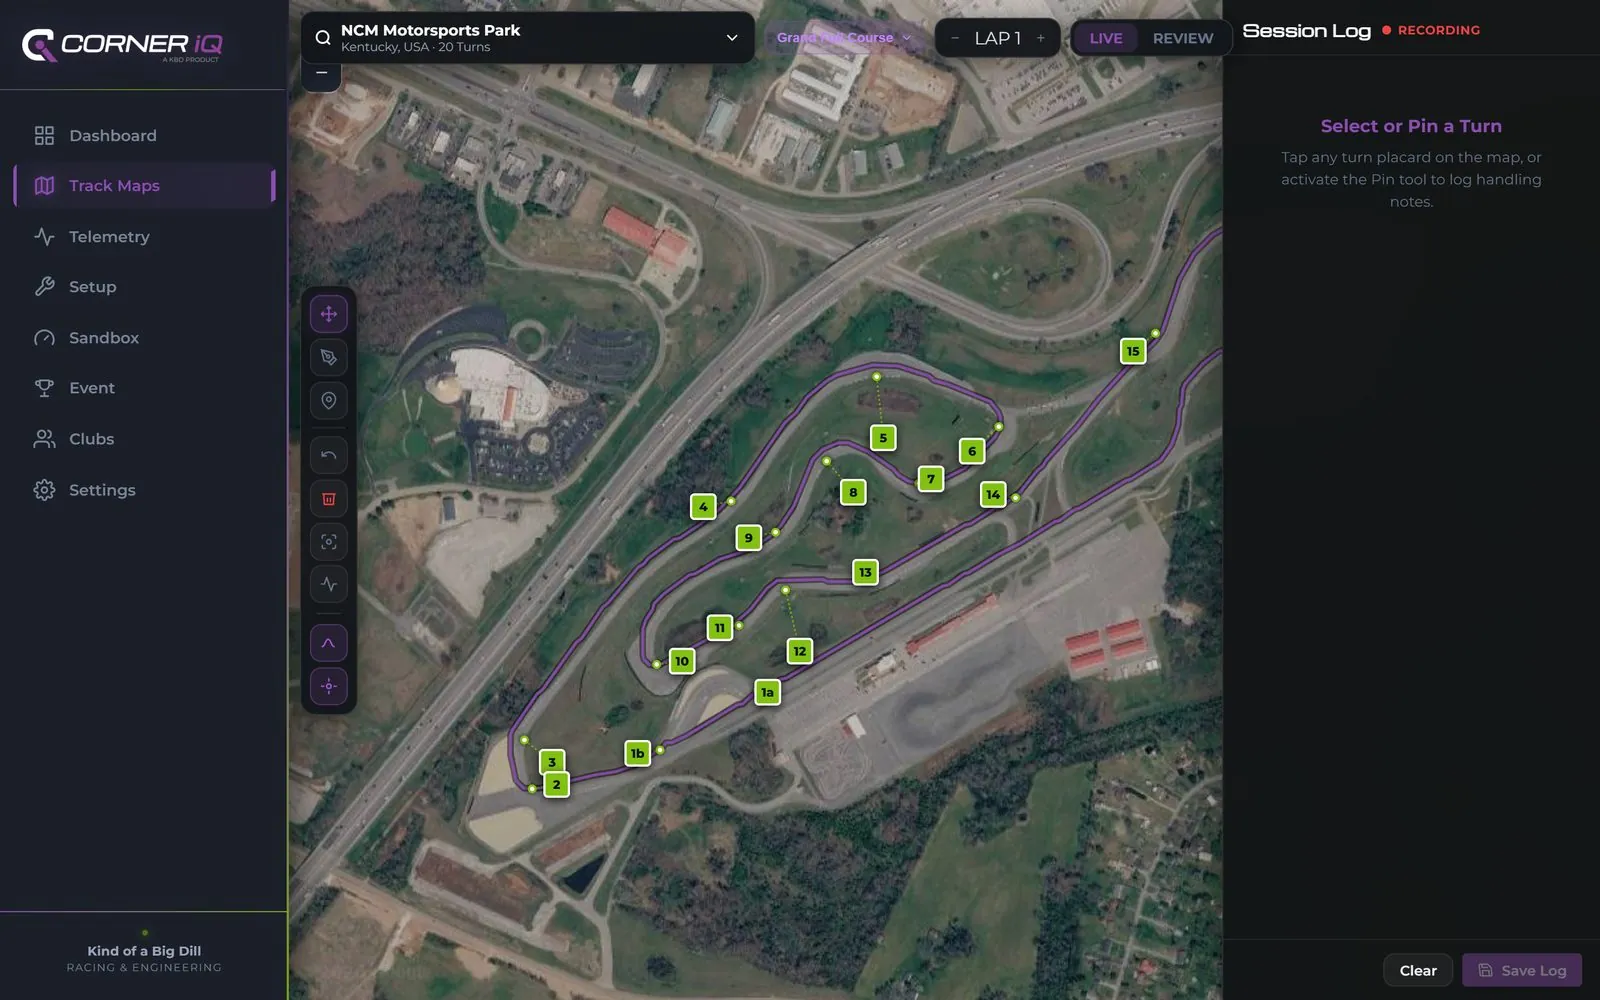This screenshot has height=1000, width=1600.
Task: Open Settings in the sidebar
Action: (144, 490)
